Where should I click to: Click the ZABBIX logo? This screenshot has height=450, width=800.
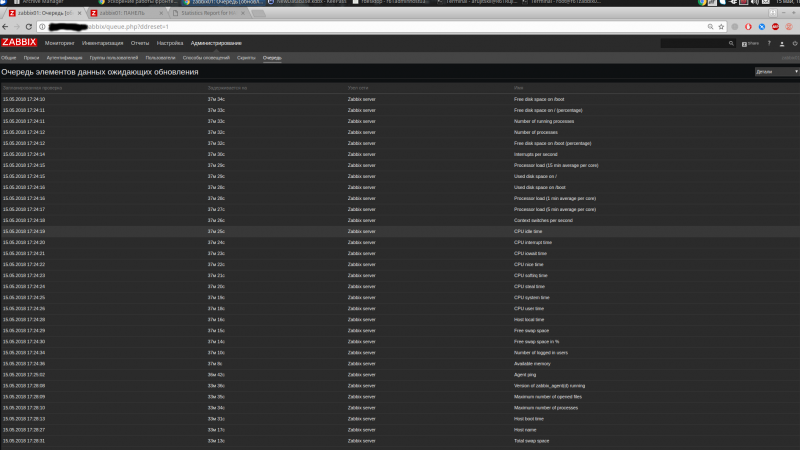[x=19, y=42]
